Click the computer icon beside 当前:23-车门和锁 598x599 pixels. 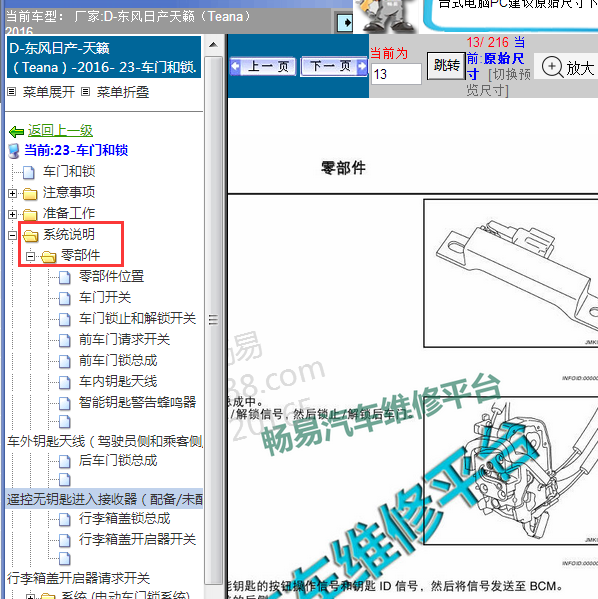point(14,151)
